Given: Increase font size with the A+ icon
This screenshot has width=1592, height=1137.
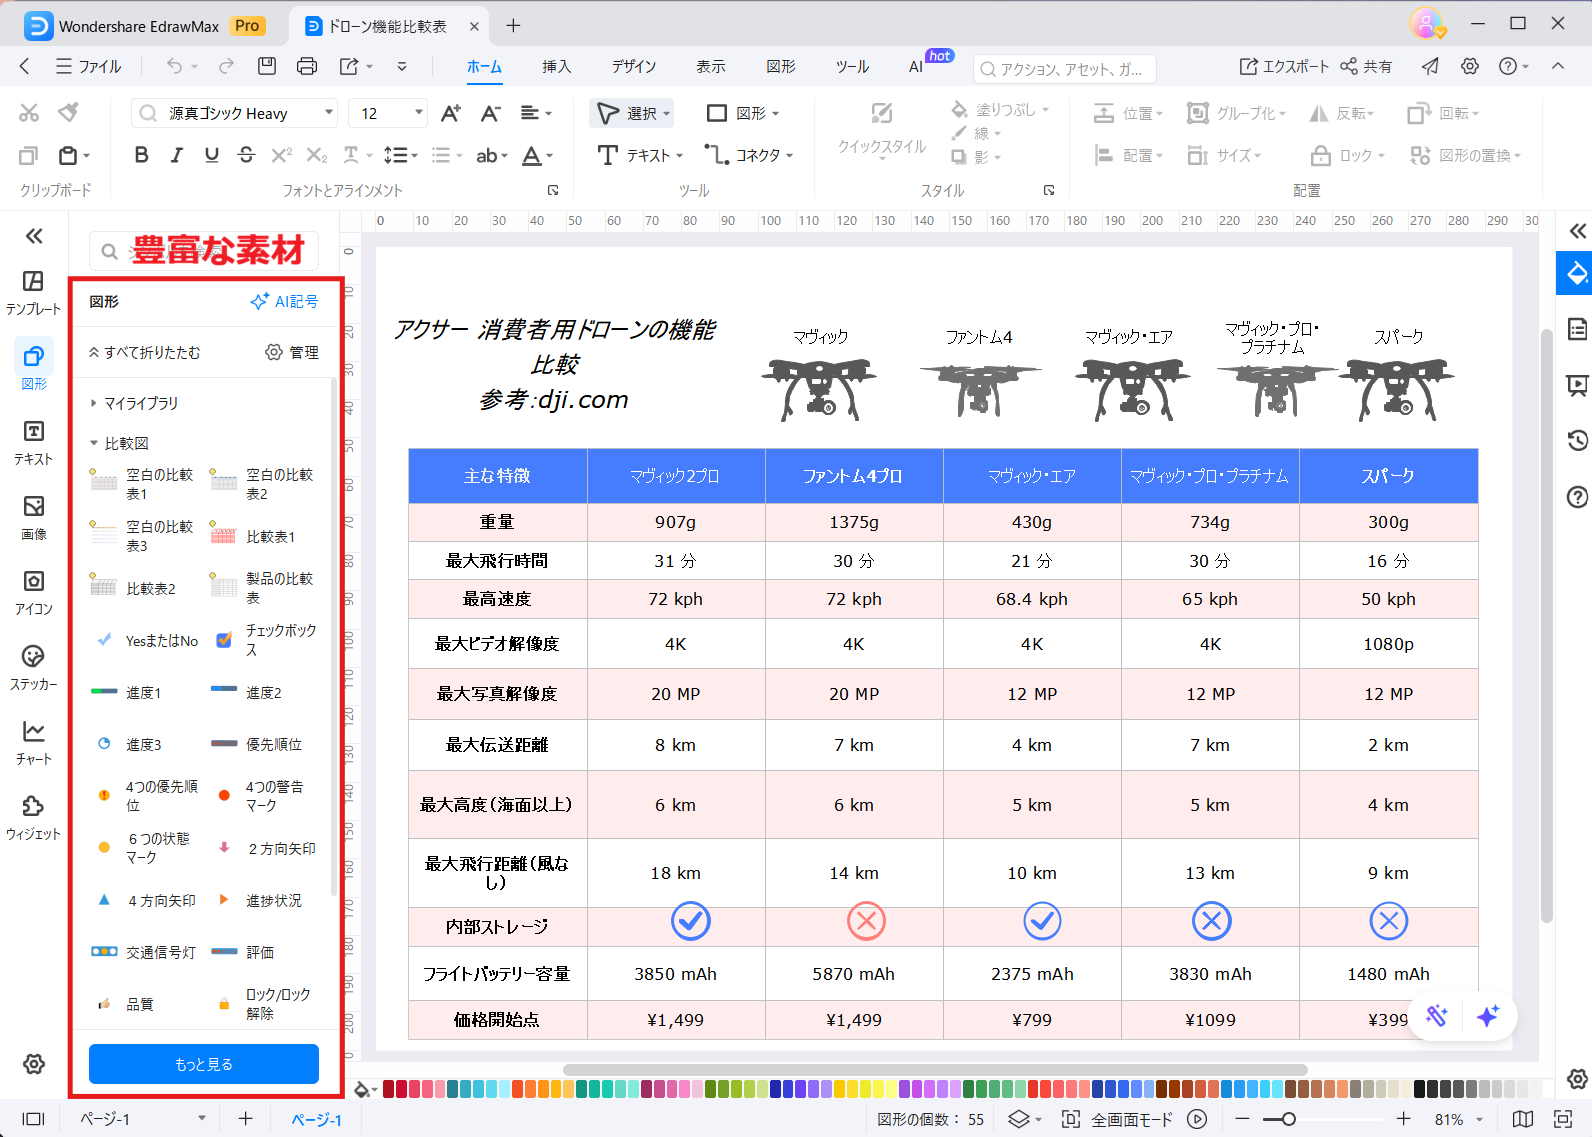Looking at the screenshot, I should [451, 113].
